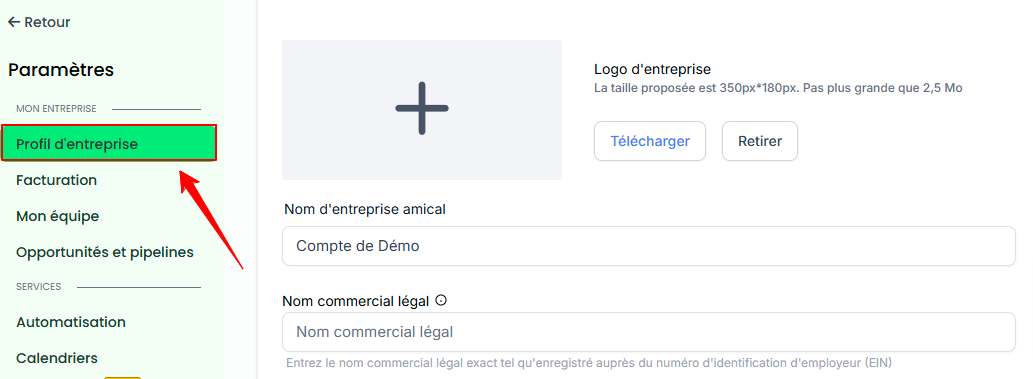Open Profil d'entreprise settings

coord(109,144)
